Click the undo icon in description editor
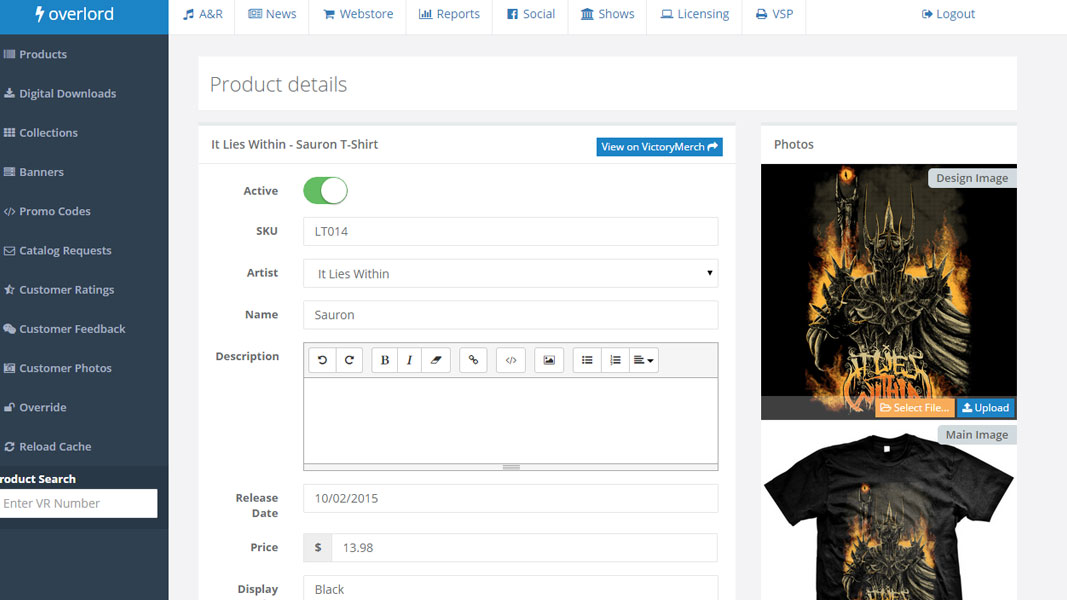 pyautogui.click(x=322, y=360)
